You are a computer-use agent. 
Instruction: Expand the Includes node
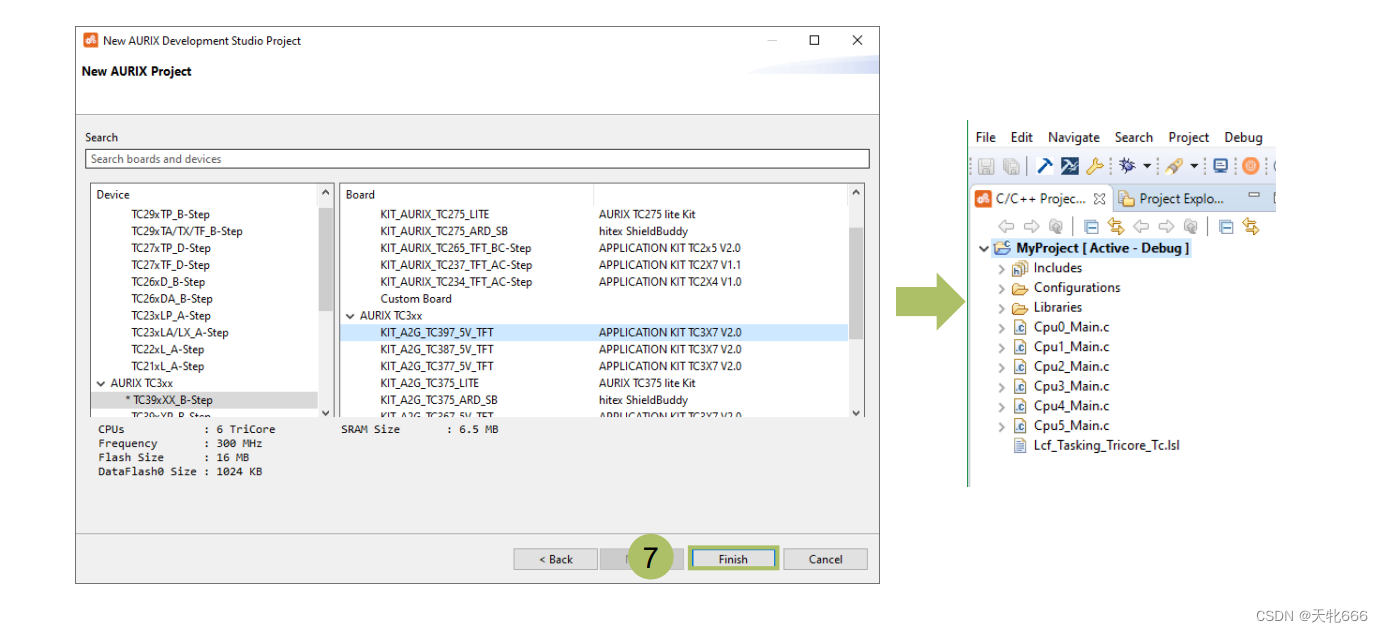[1001, 268]
